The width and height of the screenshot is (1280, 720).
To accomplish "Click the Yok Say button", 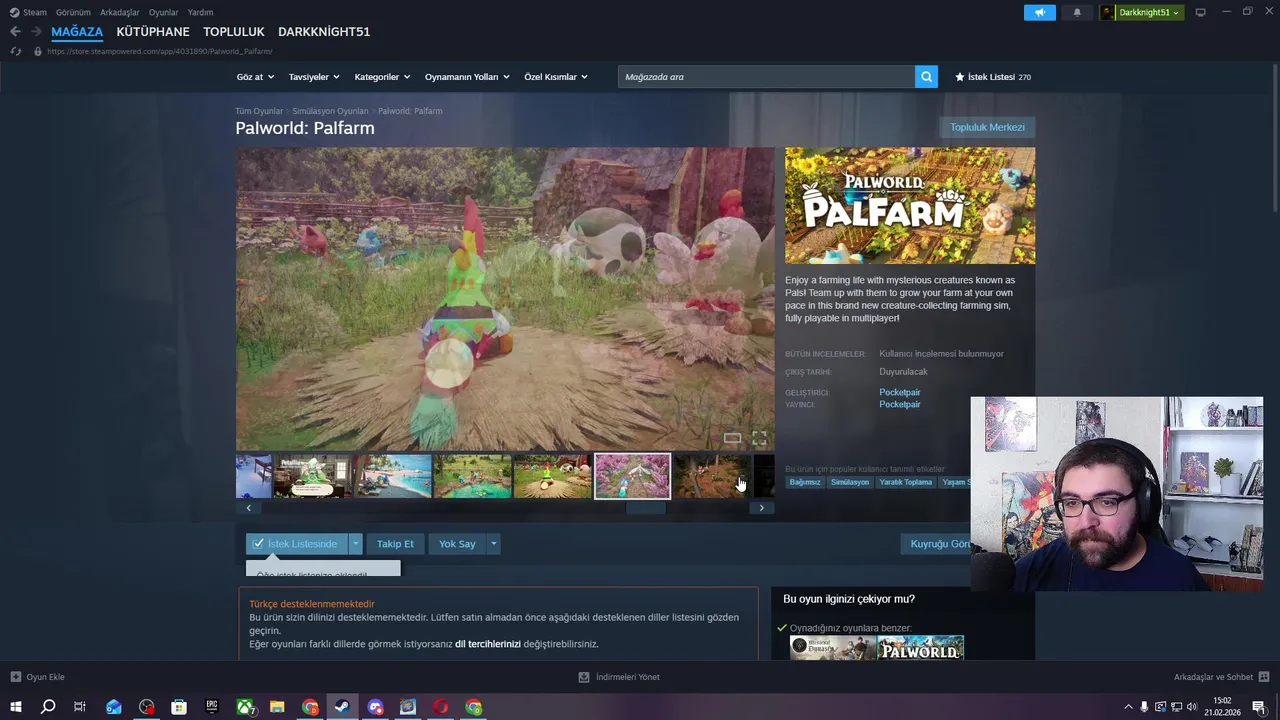I will 457,544.
